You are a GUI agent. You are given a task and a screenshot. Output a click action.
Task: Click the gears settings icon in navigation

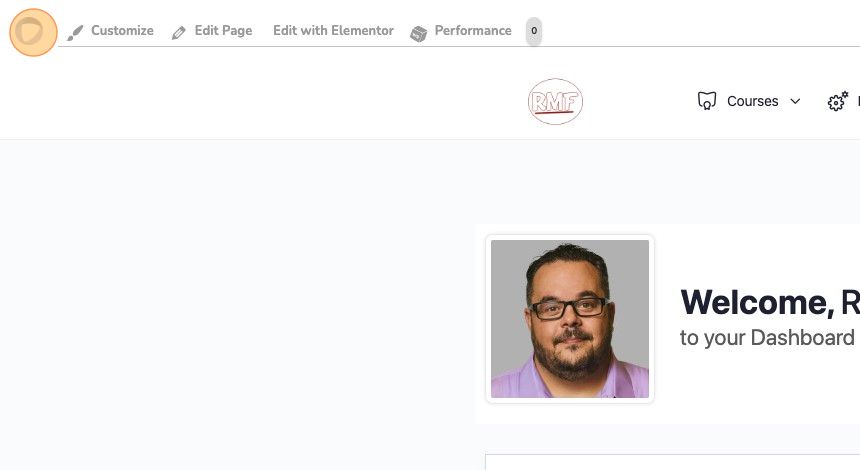(x=838, y=101)
